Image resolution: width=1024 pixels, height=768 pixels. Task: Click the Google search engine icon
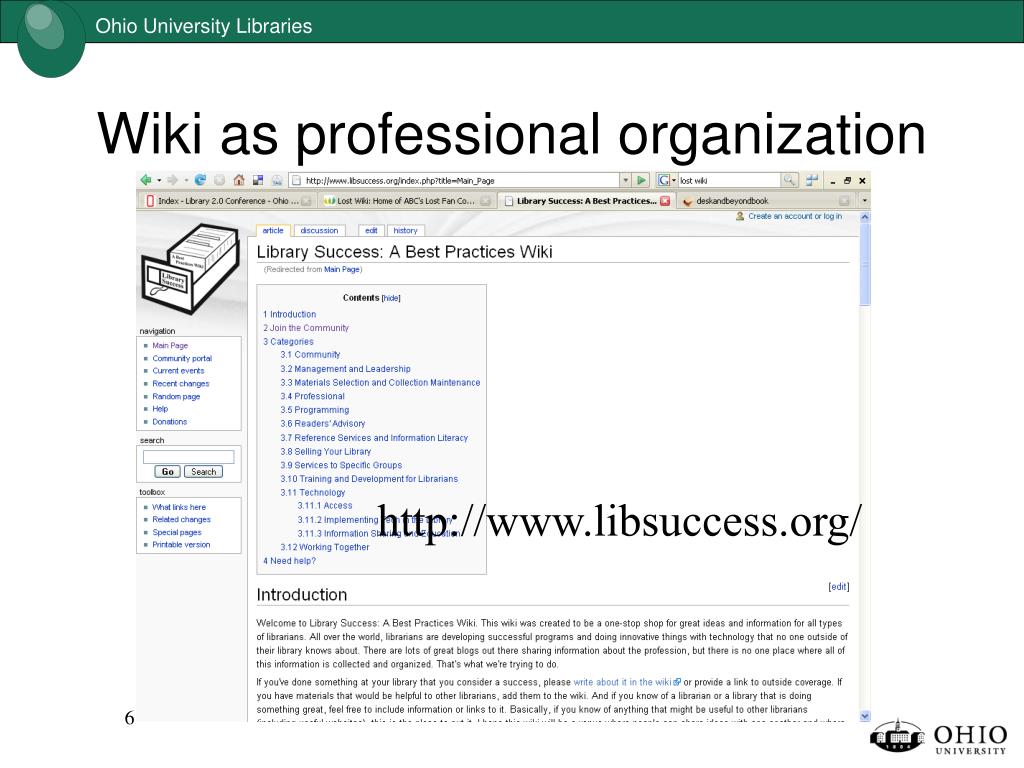pos(664,180)
